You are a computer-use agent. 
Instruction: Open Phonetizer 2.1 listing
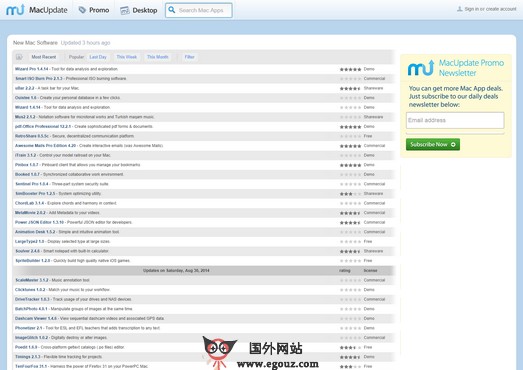28,328
